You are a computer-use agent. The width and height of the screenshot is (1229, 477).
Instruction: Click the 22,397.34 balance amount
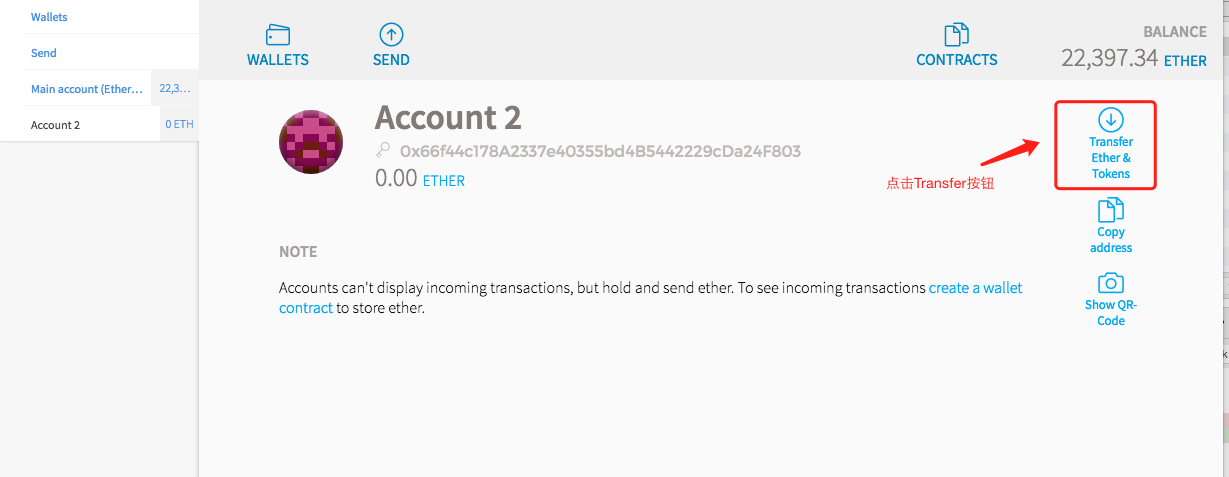[x=1109, y=58]
